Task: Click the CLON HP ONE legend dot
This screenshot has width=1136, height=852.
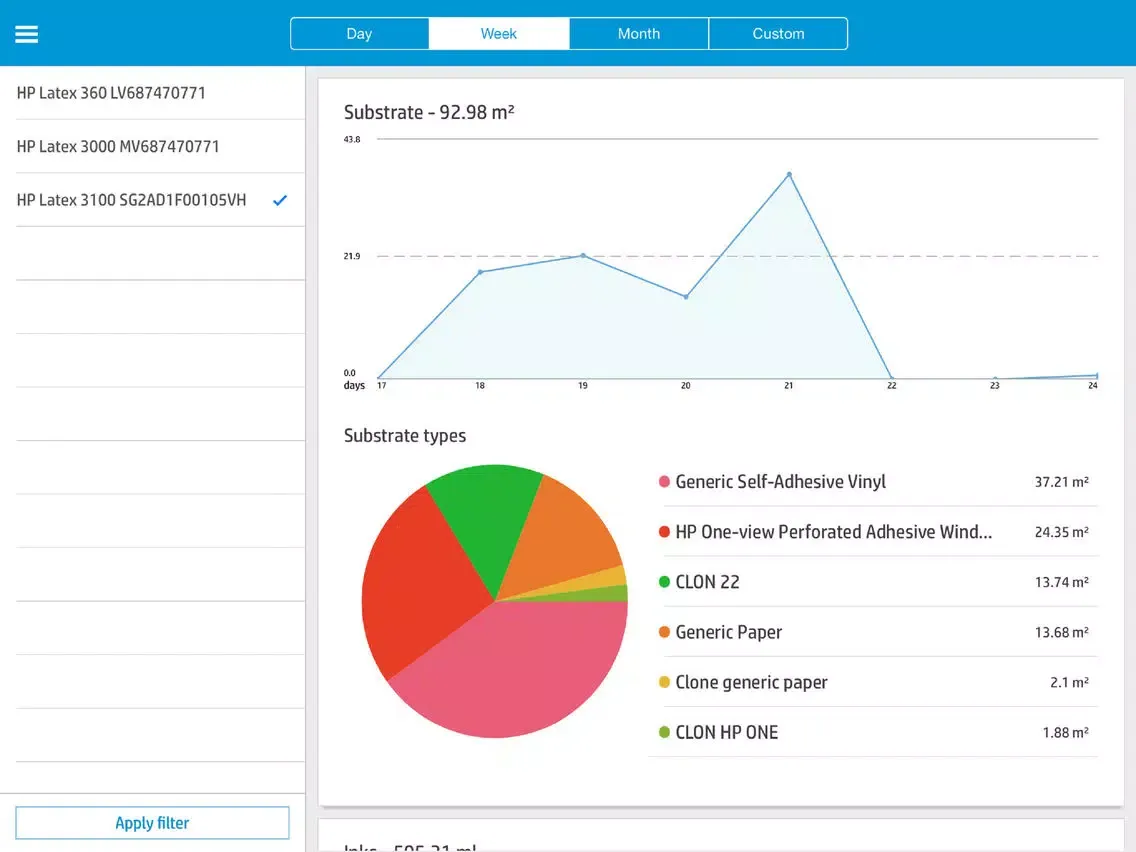Action: (664, 732)
